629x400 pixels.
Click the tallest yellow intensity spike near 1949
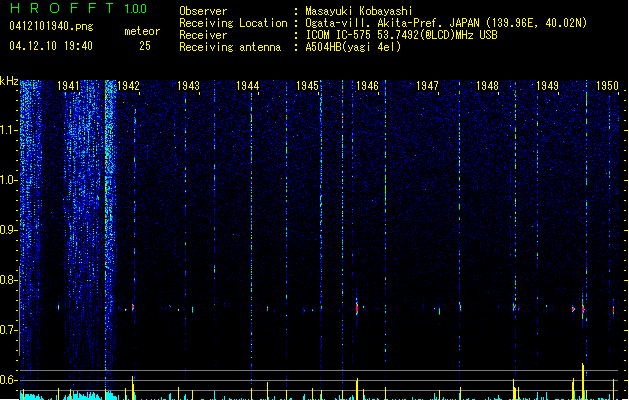point(583,381)
